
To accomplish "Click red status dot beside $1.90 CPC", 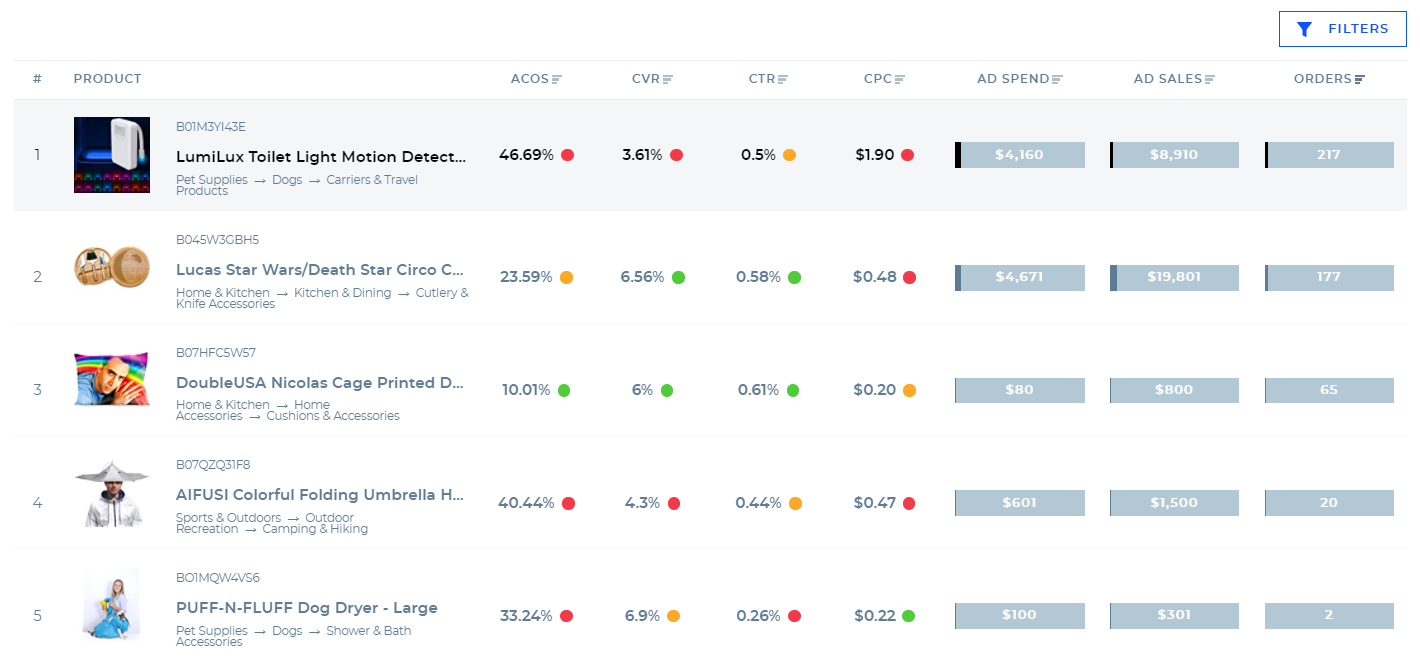I will 907,155.
